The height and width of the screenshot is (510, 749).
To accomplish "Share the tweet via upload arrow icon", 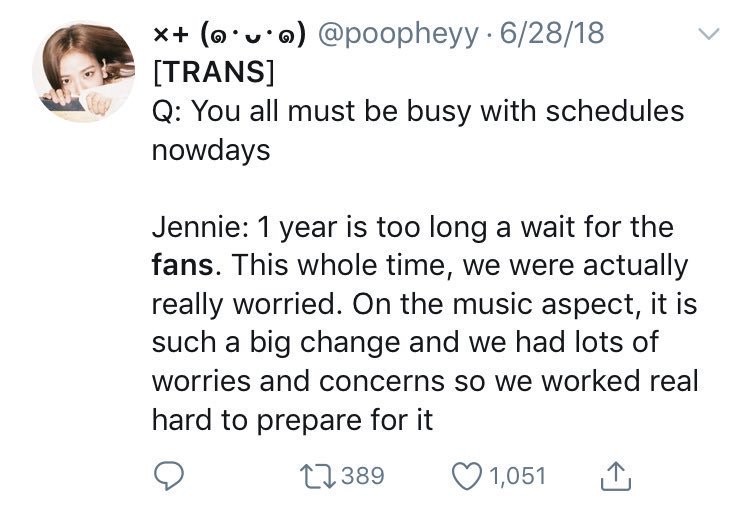I will coord(616,476).
